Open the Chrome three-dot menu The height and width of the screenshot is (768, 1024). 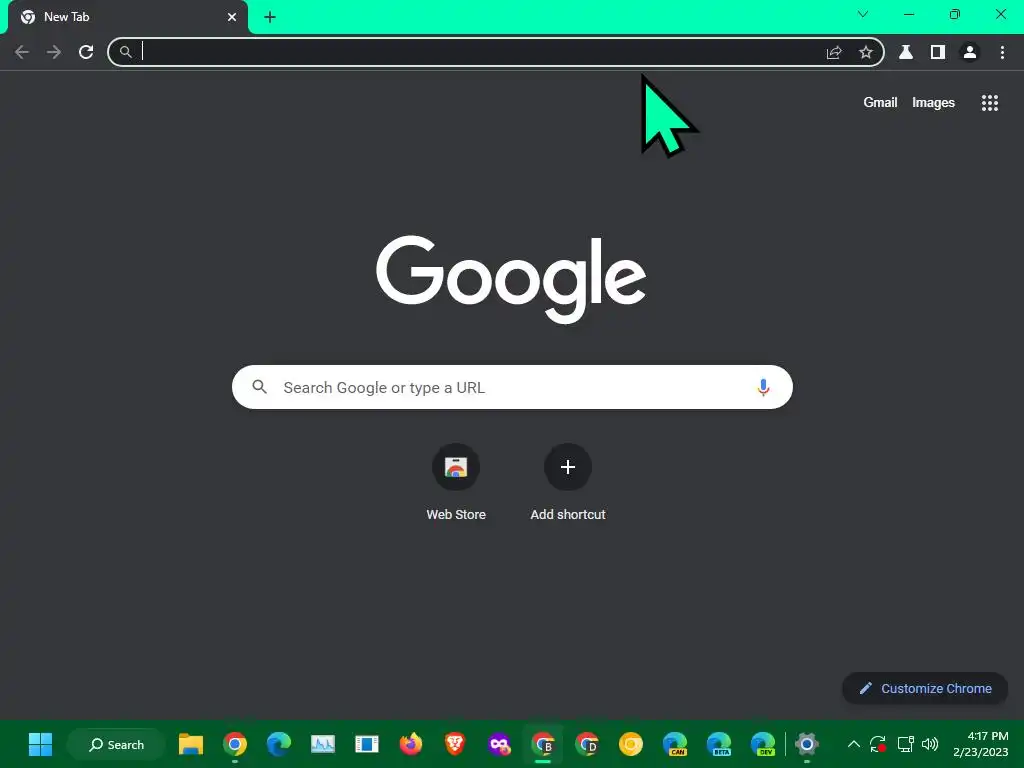coord(1002,52)
